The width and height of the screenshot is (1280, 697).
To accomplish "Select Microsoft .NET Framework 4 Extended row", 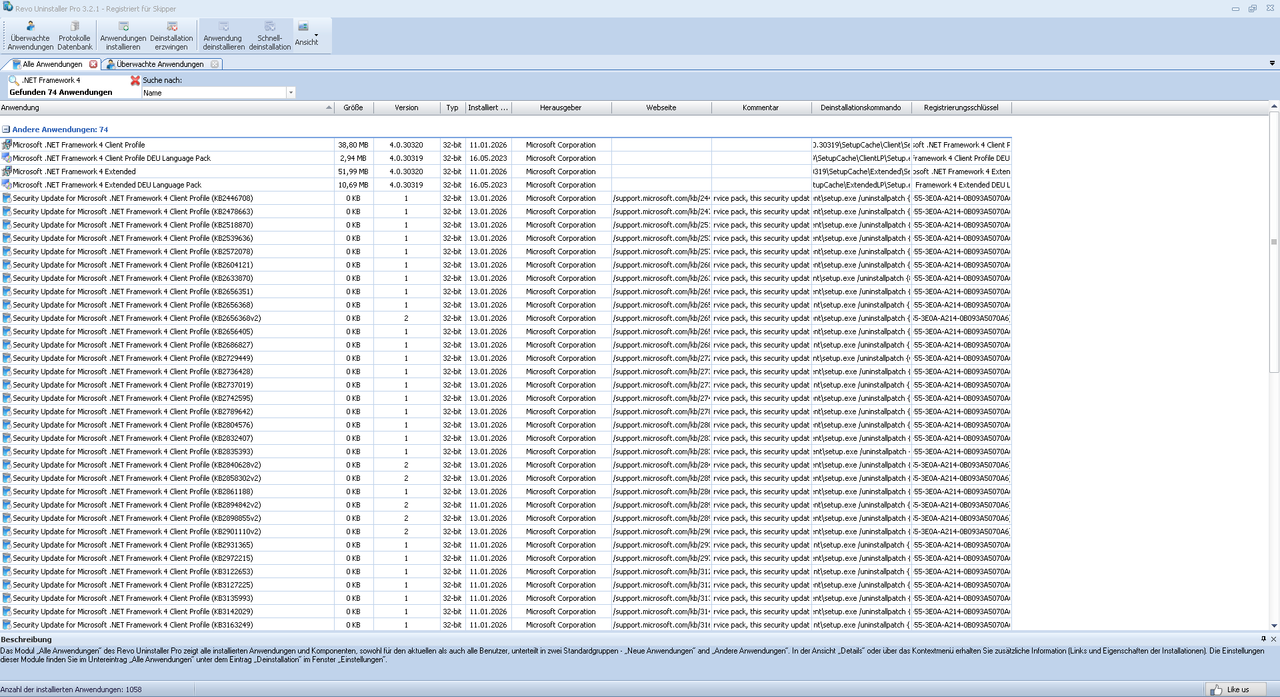I will pos(506,172).
